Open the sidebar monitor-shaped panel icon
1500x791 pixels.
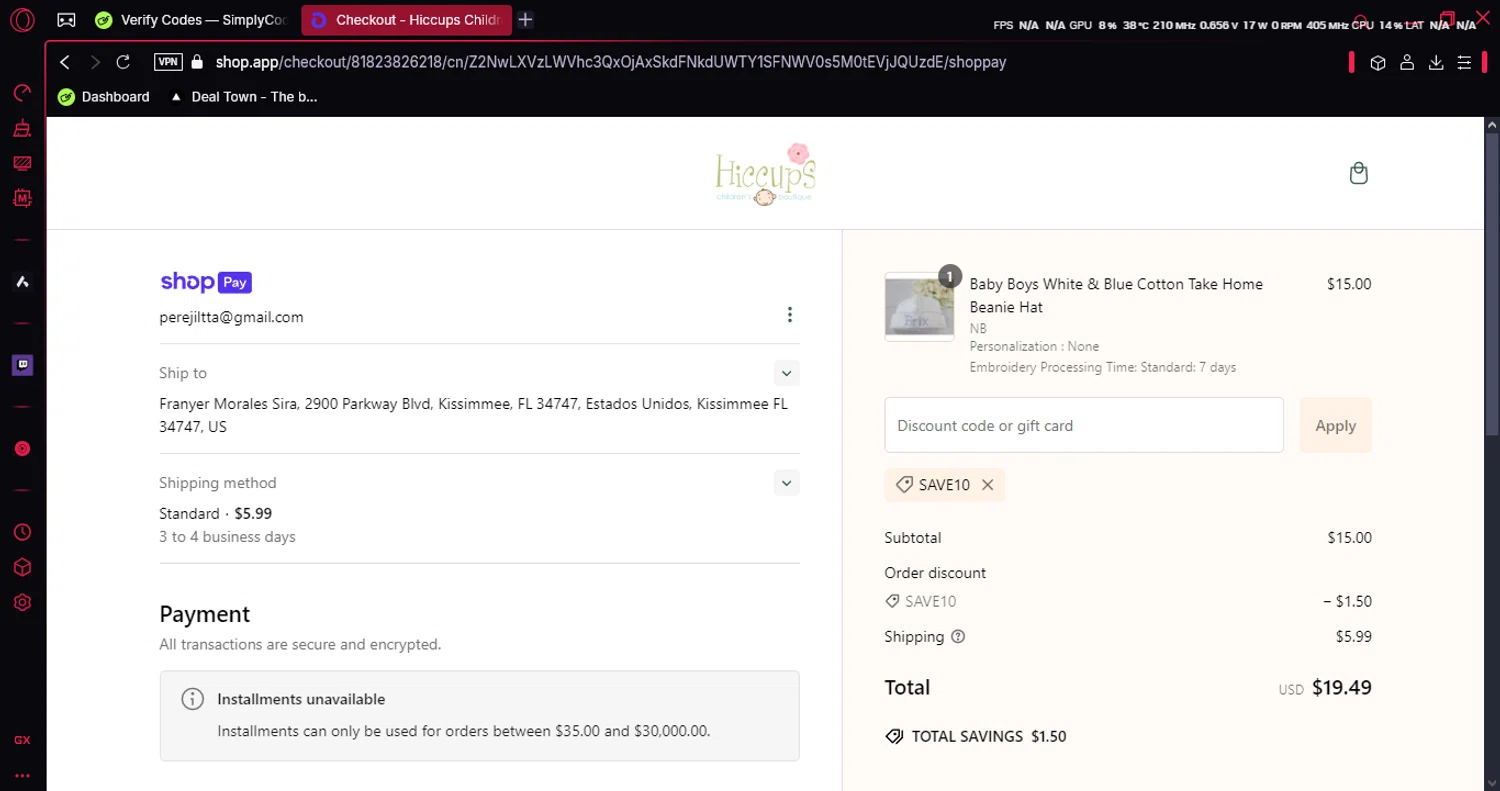(x=22, y=163)
